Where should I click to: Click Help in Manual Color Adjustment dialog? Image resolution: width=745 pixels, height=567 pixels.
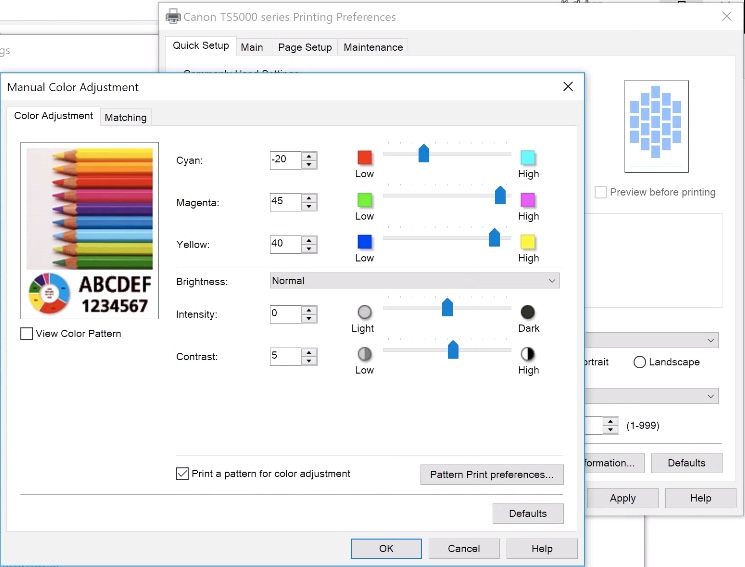[542, 548]
